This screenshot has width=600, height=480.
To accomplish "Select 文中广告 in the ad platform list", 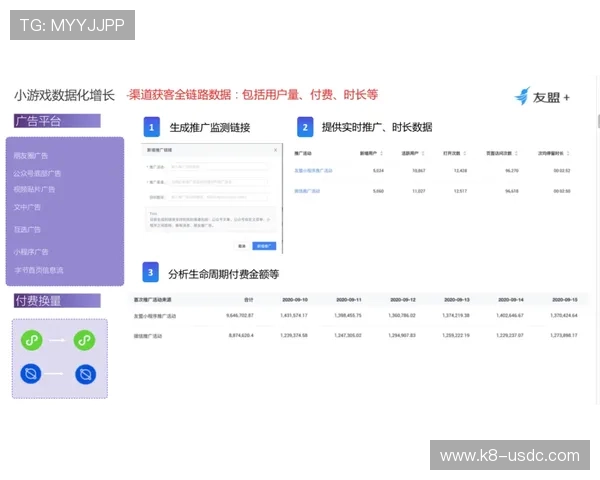I will [27, 207].
